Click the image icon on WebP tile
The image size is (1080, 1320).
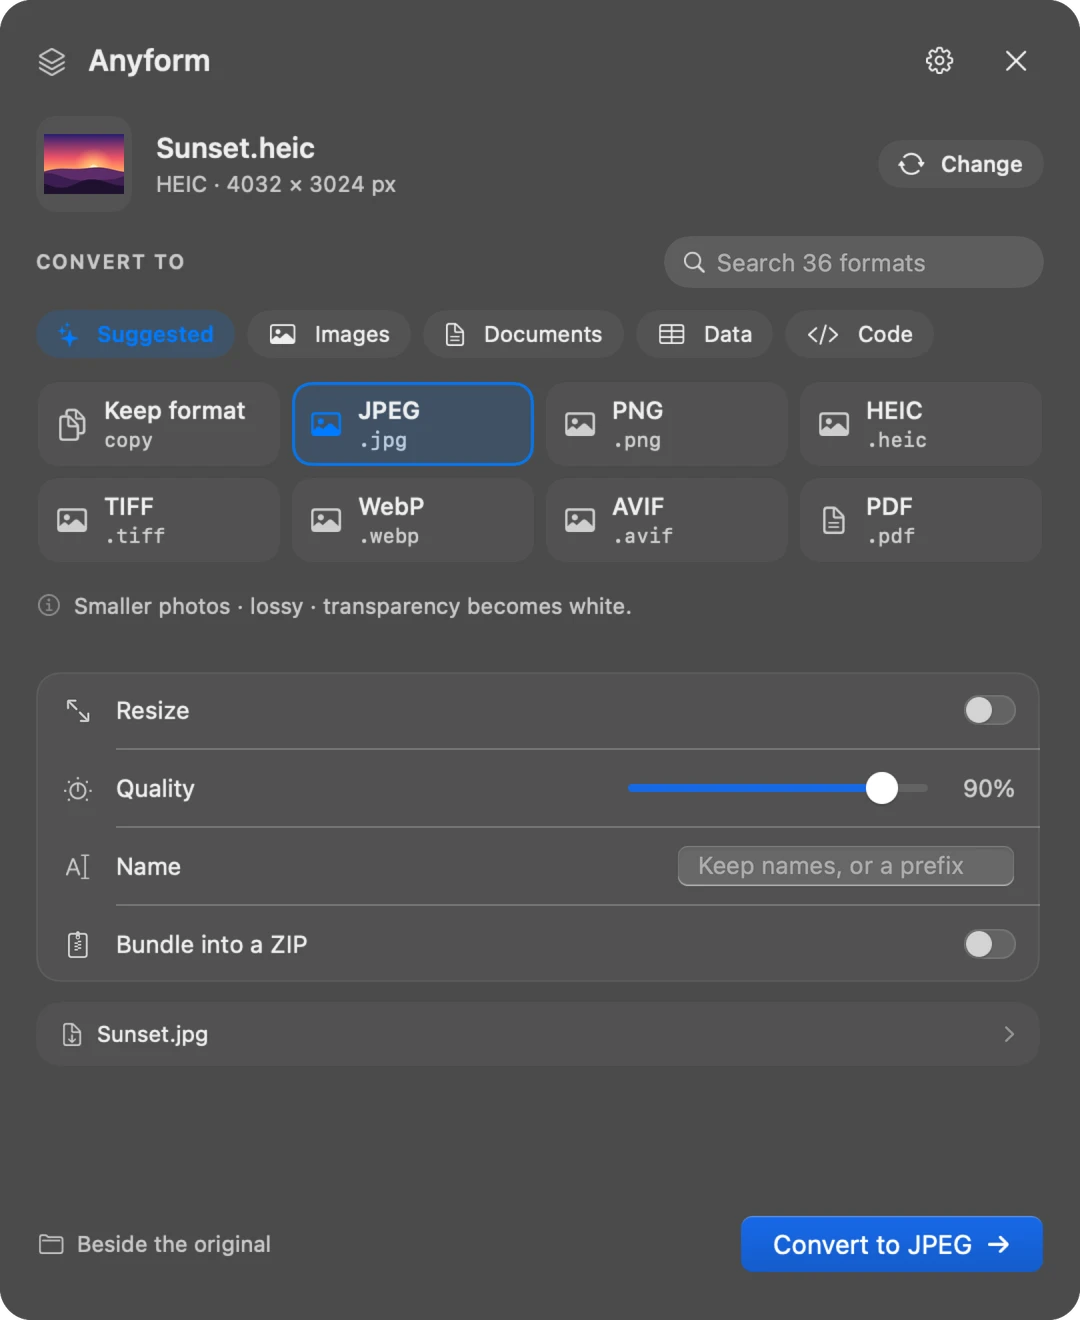click(x=326, y=520)
